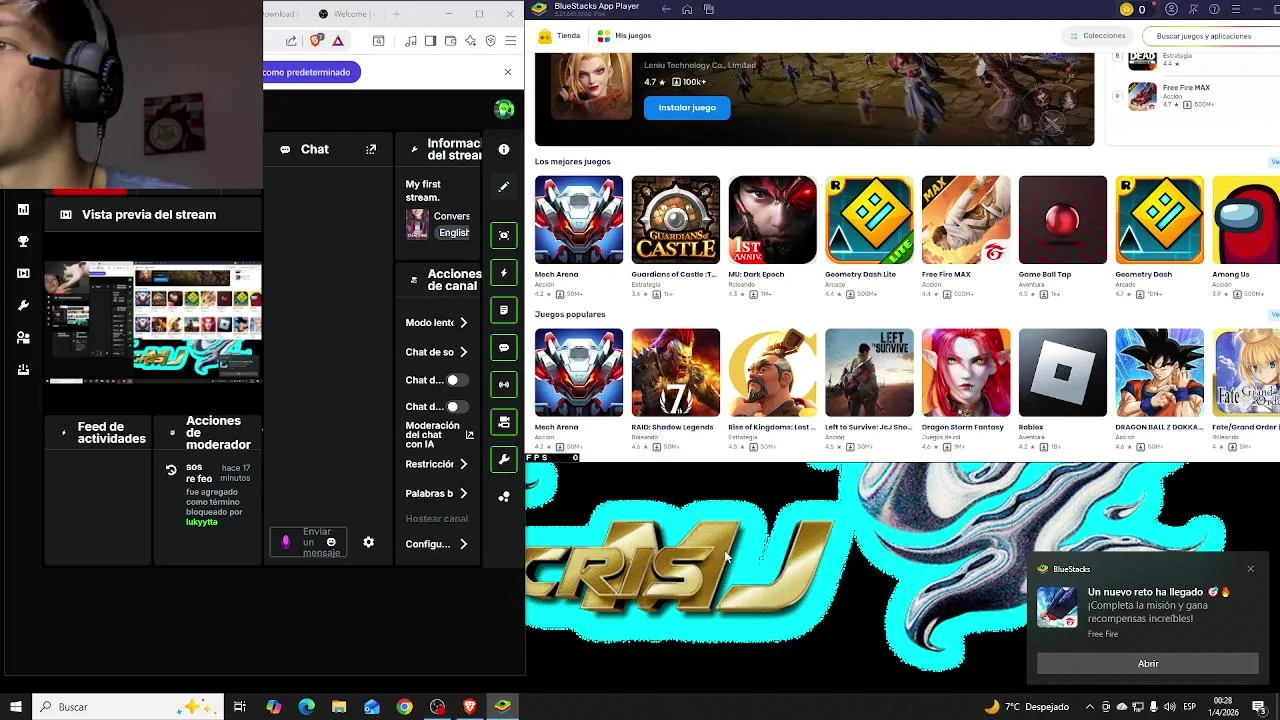Expand 'Palabras b' option

(437, 493)
